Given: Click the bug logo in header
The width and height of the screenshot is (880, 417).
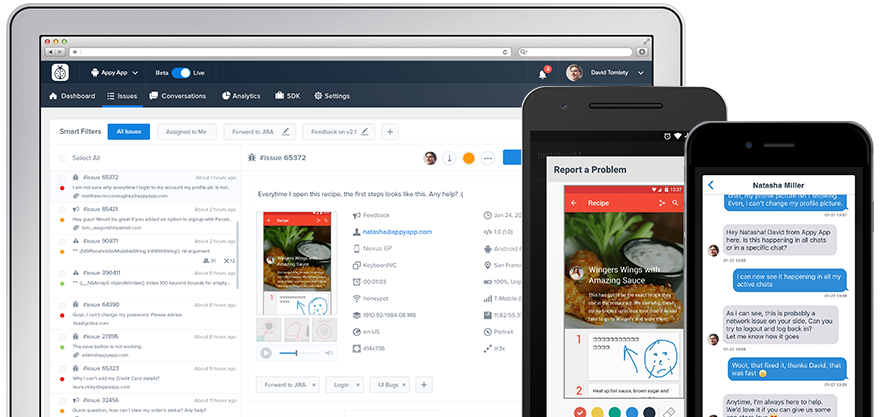Looking at the screenshot, I should (61, 72).
